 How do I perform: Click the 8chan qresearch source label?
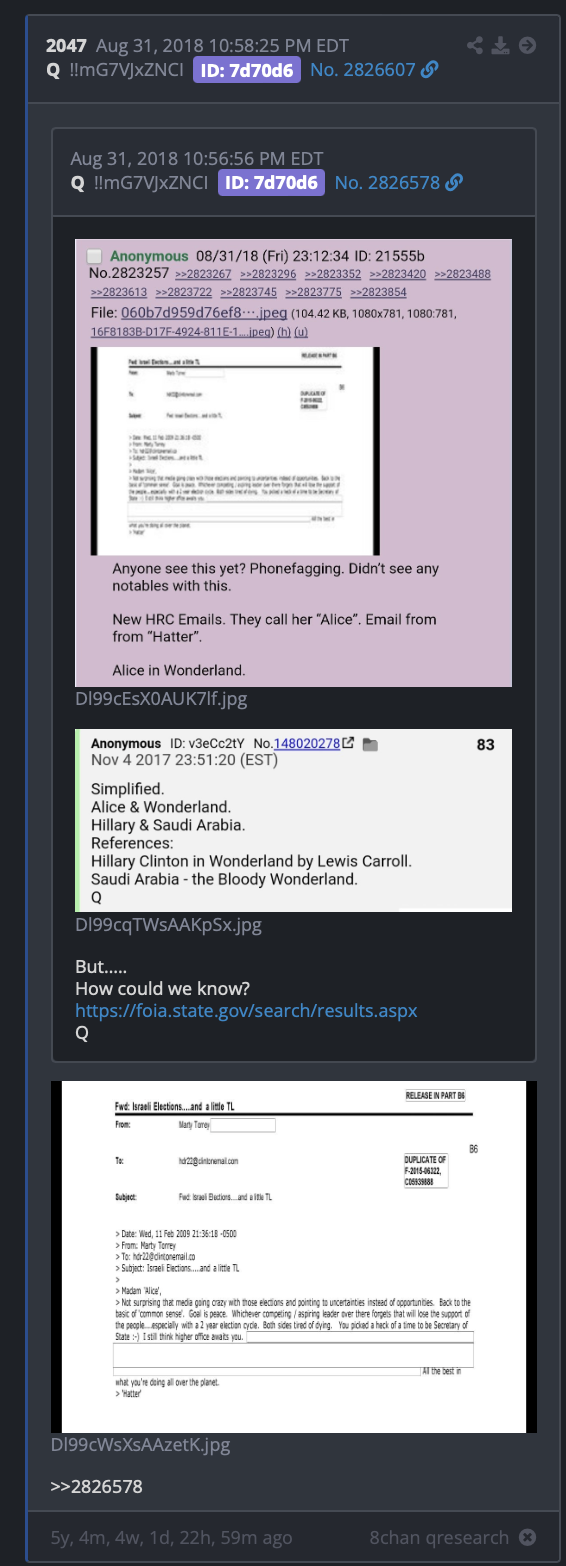pyautogui.click(x=439, y=1537)
